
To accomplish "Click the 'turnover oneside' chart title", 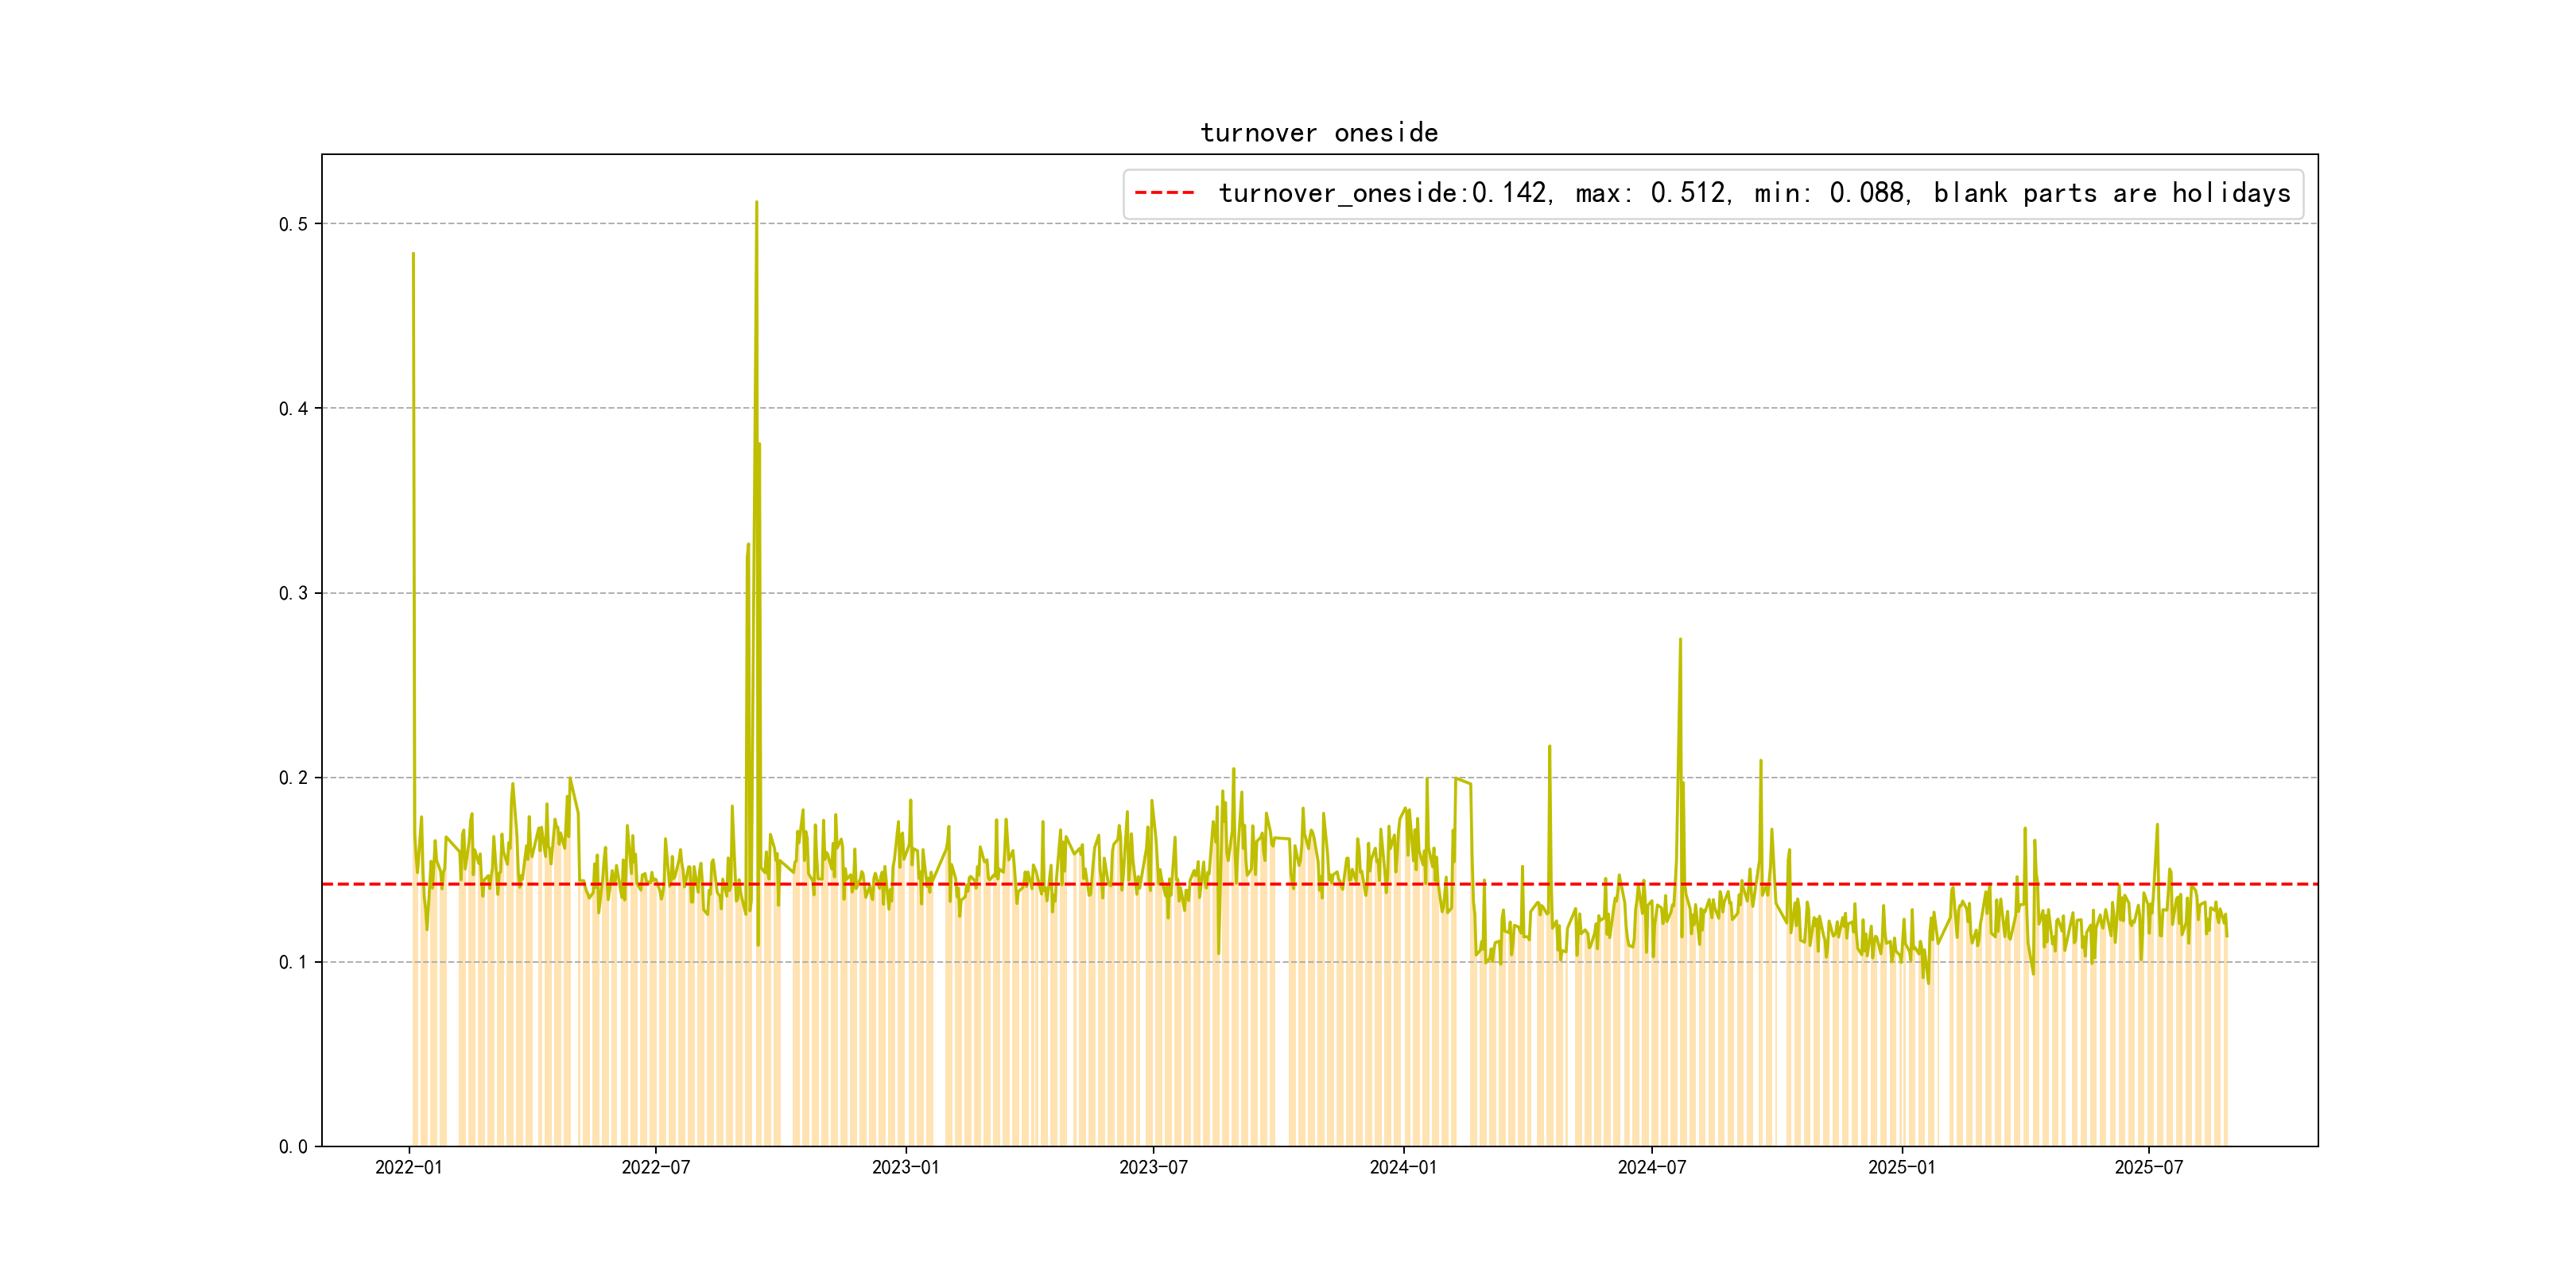I will 1319,133.
